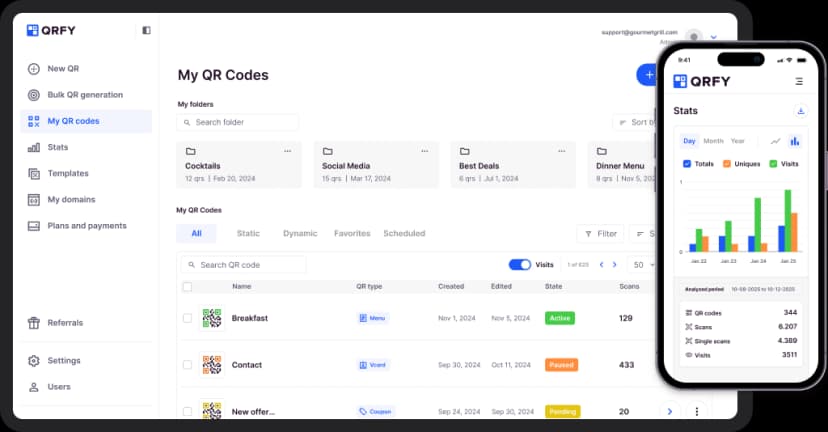Click the Paused state badge for Contact

[561, 365]
